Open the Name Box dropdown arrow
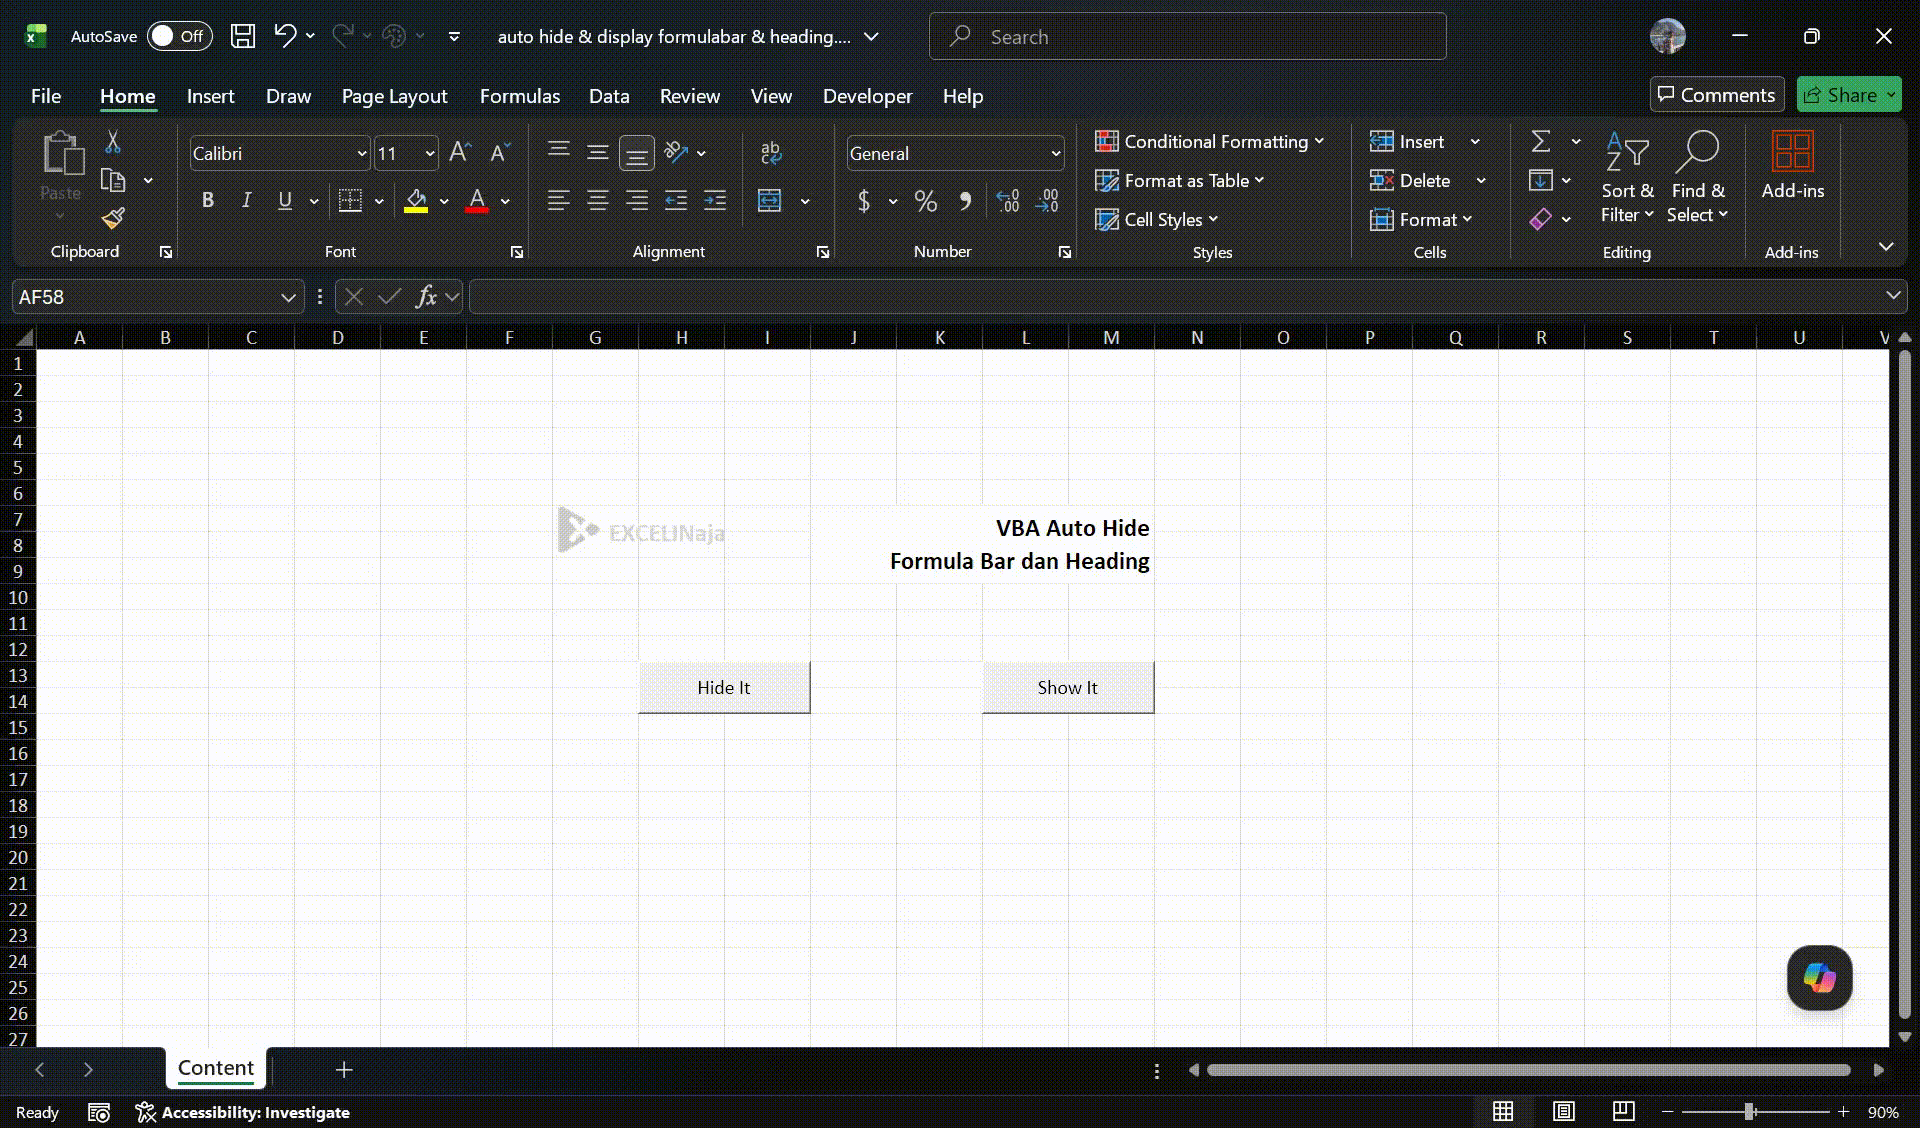 pos(288,297)
